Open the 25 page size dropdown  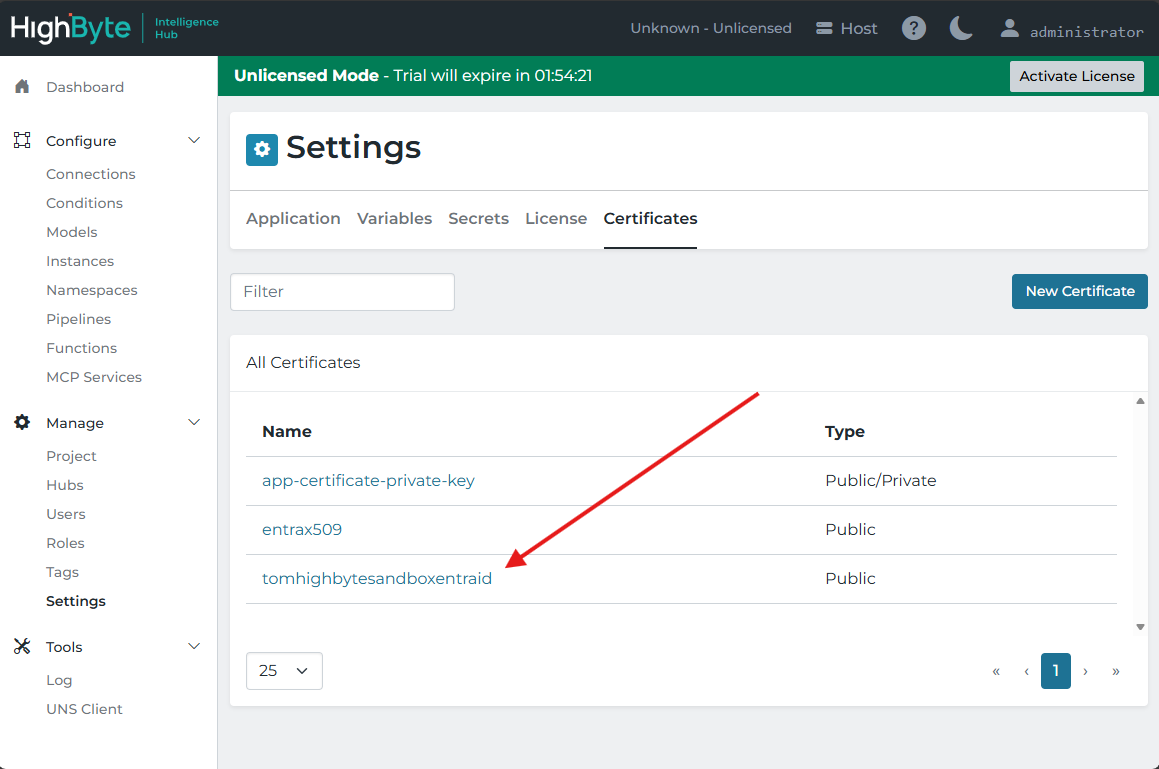[284, 671]
